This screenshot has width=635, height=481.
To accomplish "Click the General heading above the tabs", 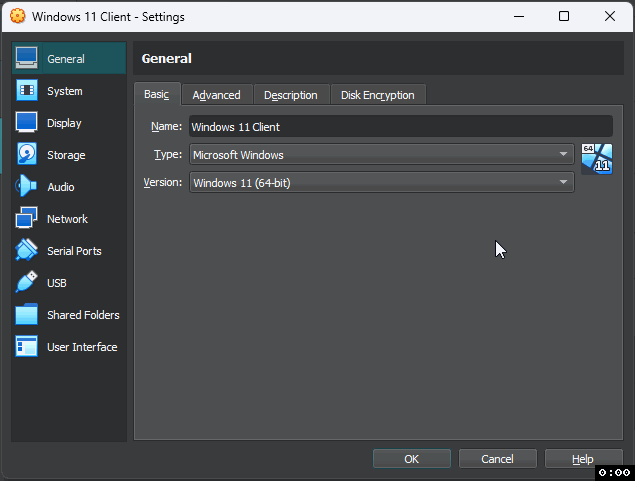I will point(166,58).
